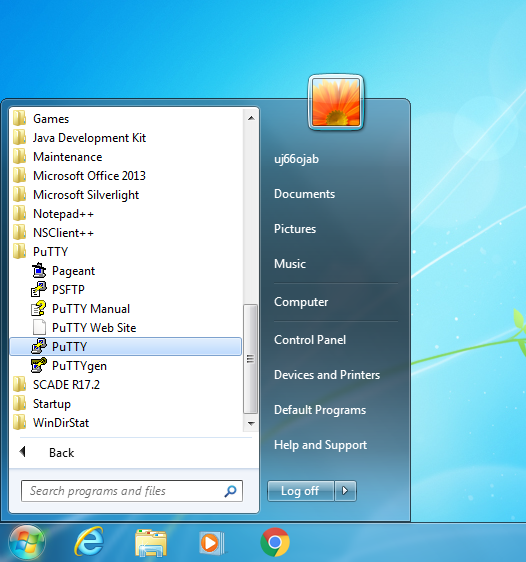This screenshot has width=526, height=562.
Task: Open Windows Media Player from the taskbar
Action: pyautogui.click(x=212, y=543)
